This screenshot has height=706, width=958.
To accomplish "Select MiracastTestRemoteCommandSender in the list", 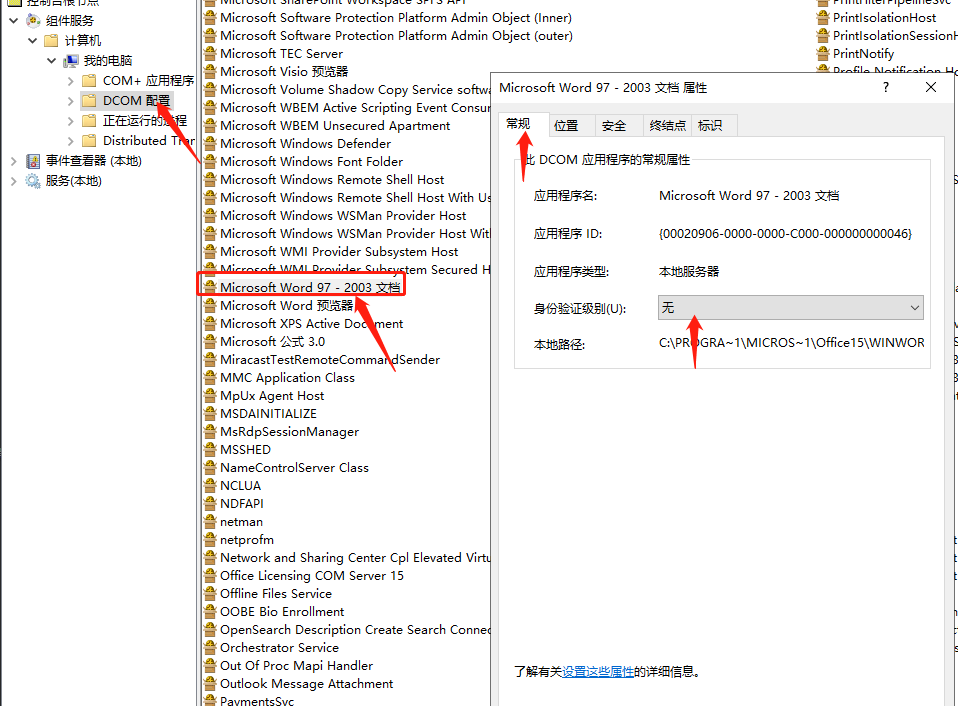I will tap(330, 360).
